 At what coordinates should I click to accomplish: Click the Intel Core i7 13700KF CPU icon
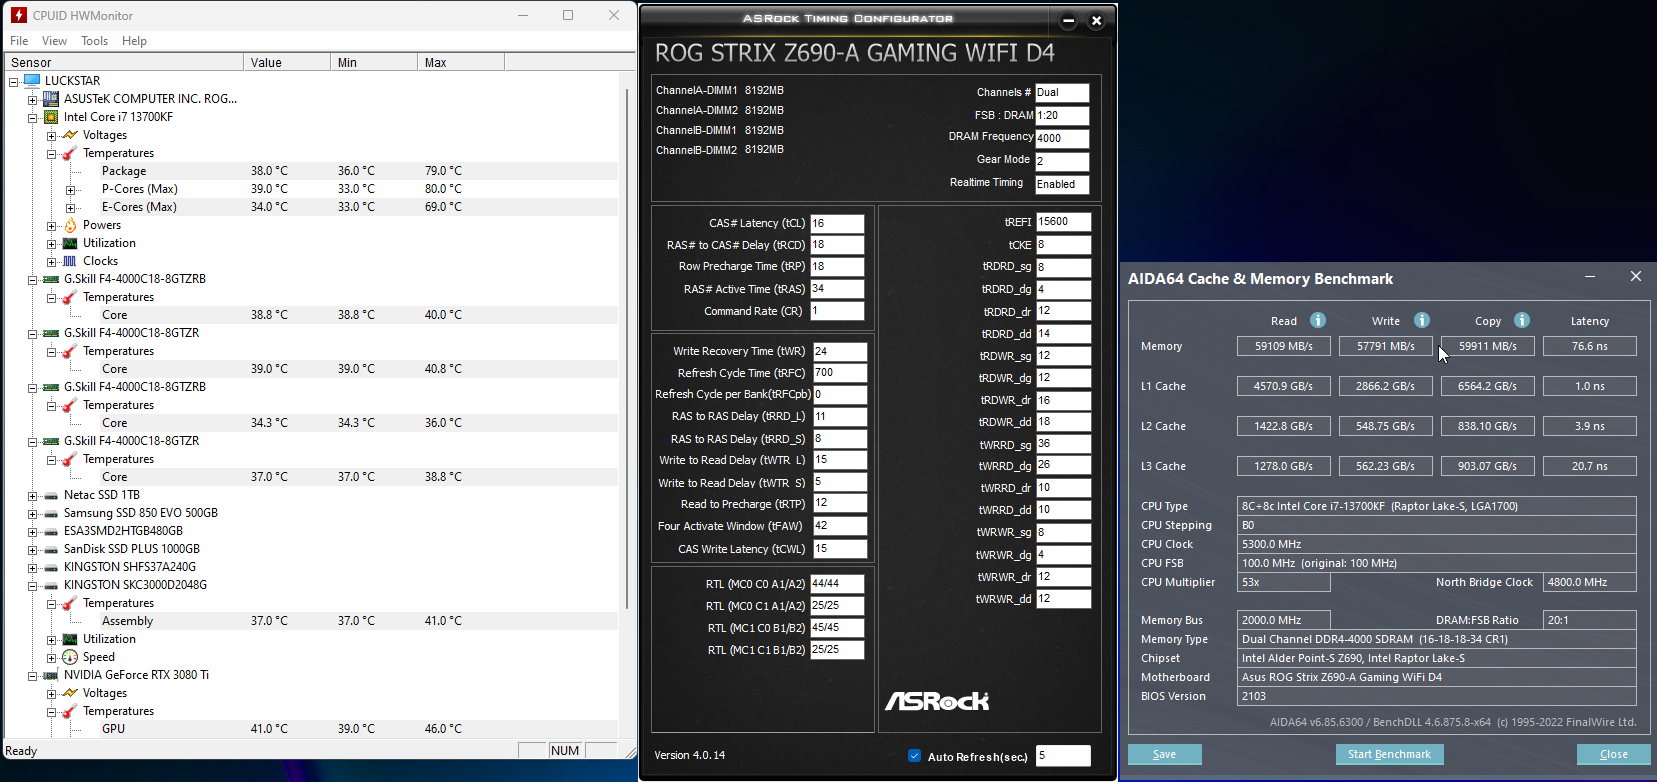click(51, 117)
